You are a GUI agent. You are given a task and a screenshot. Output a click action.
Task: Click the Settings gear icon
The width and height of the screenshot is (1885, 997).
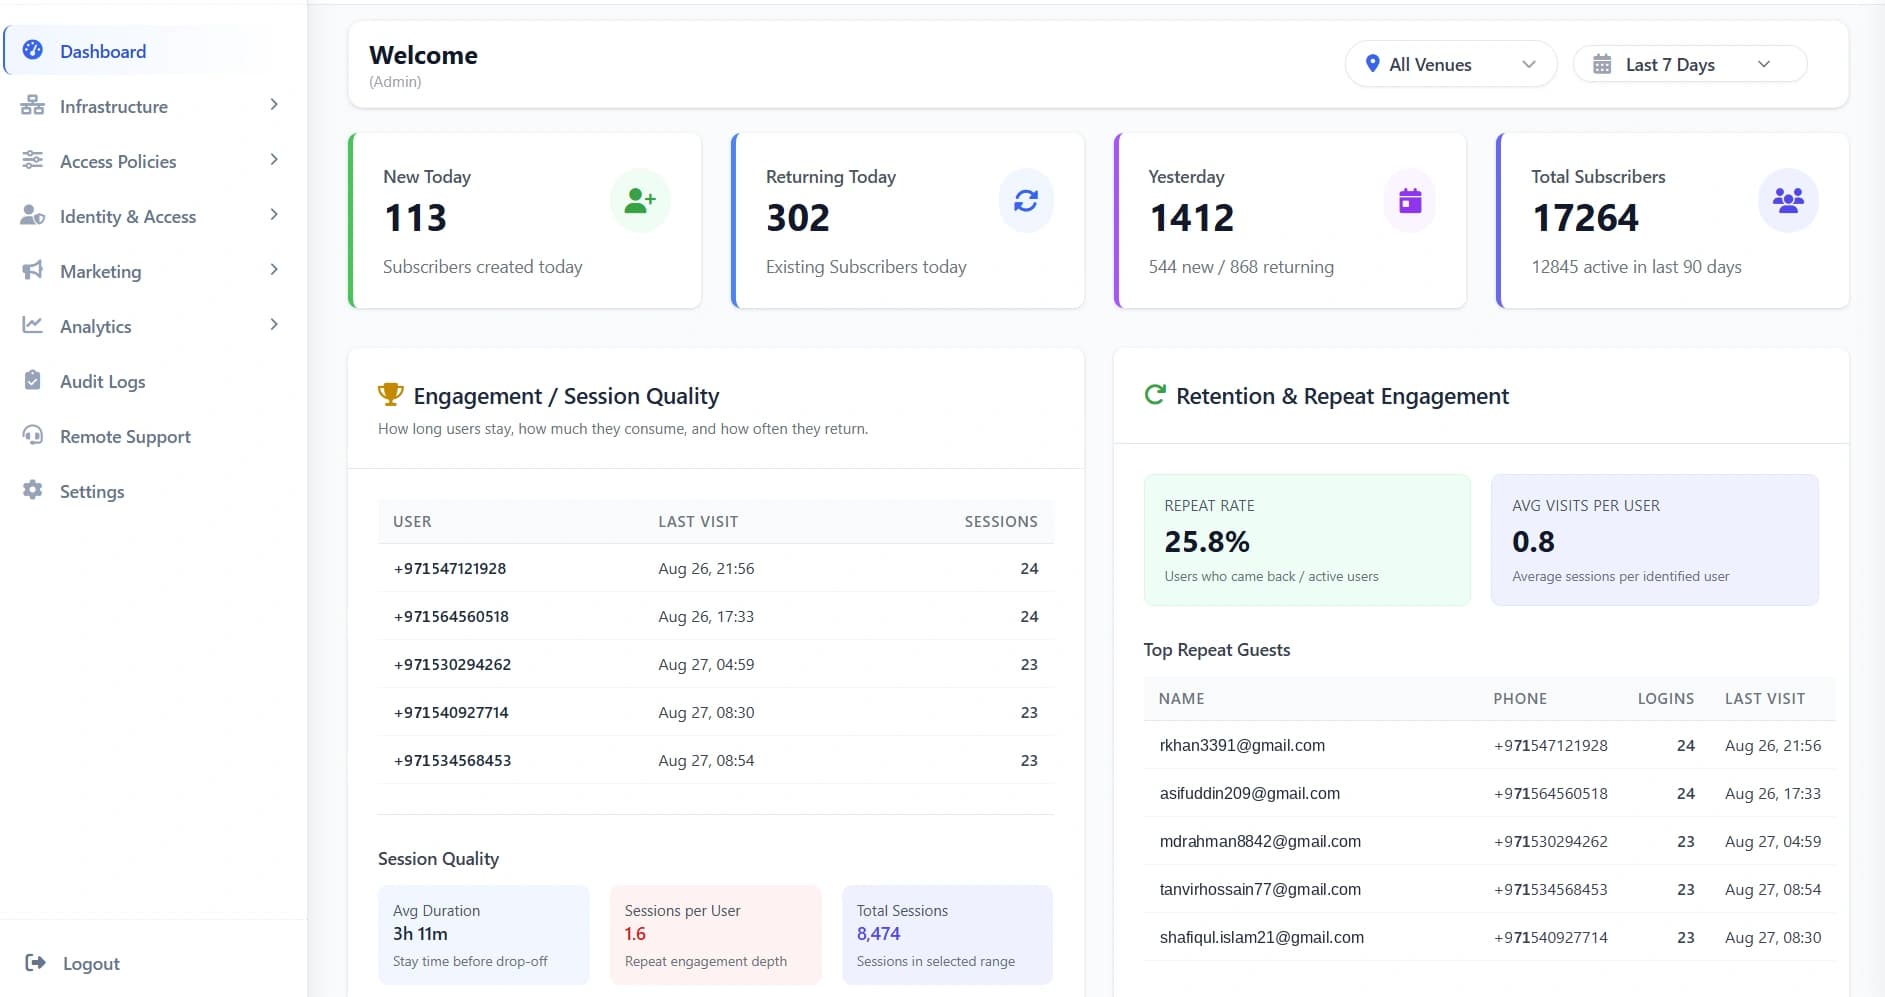[x=33, y=490]
